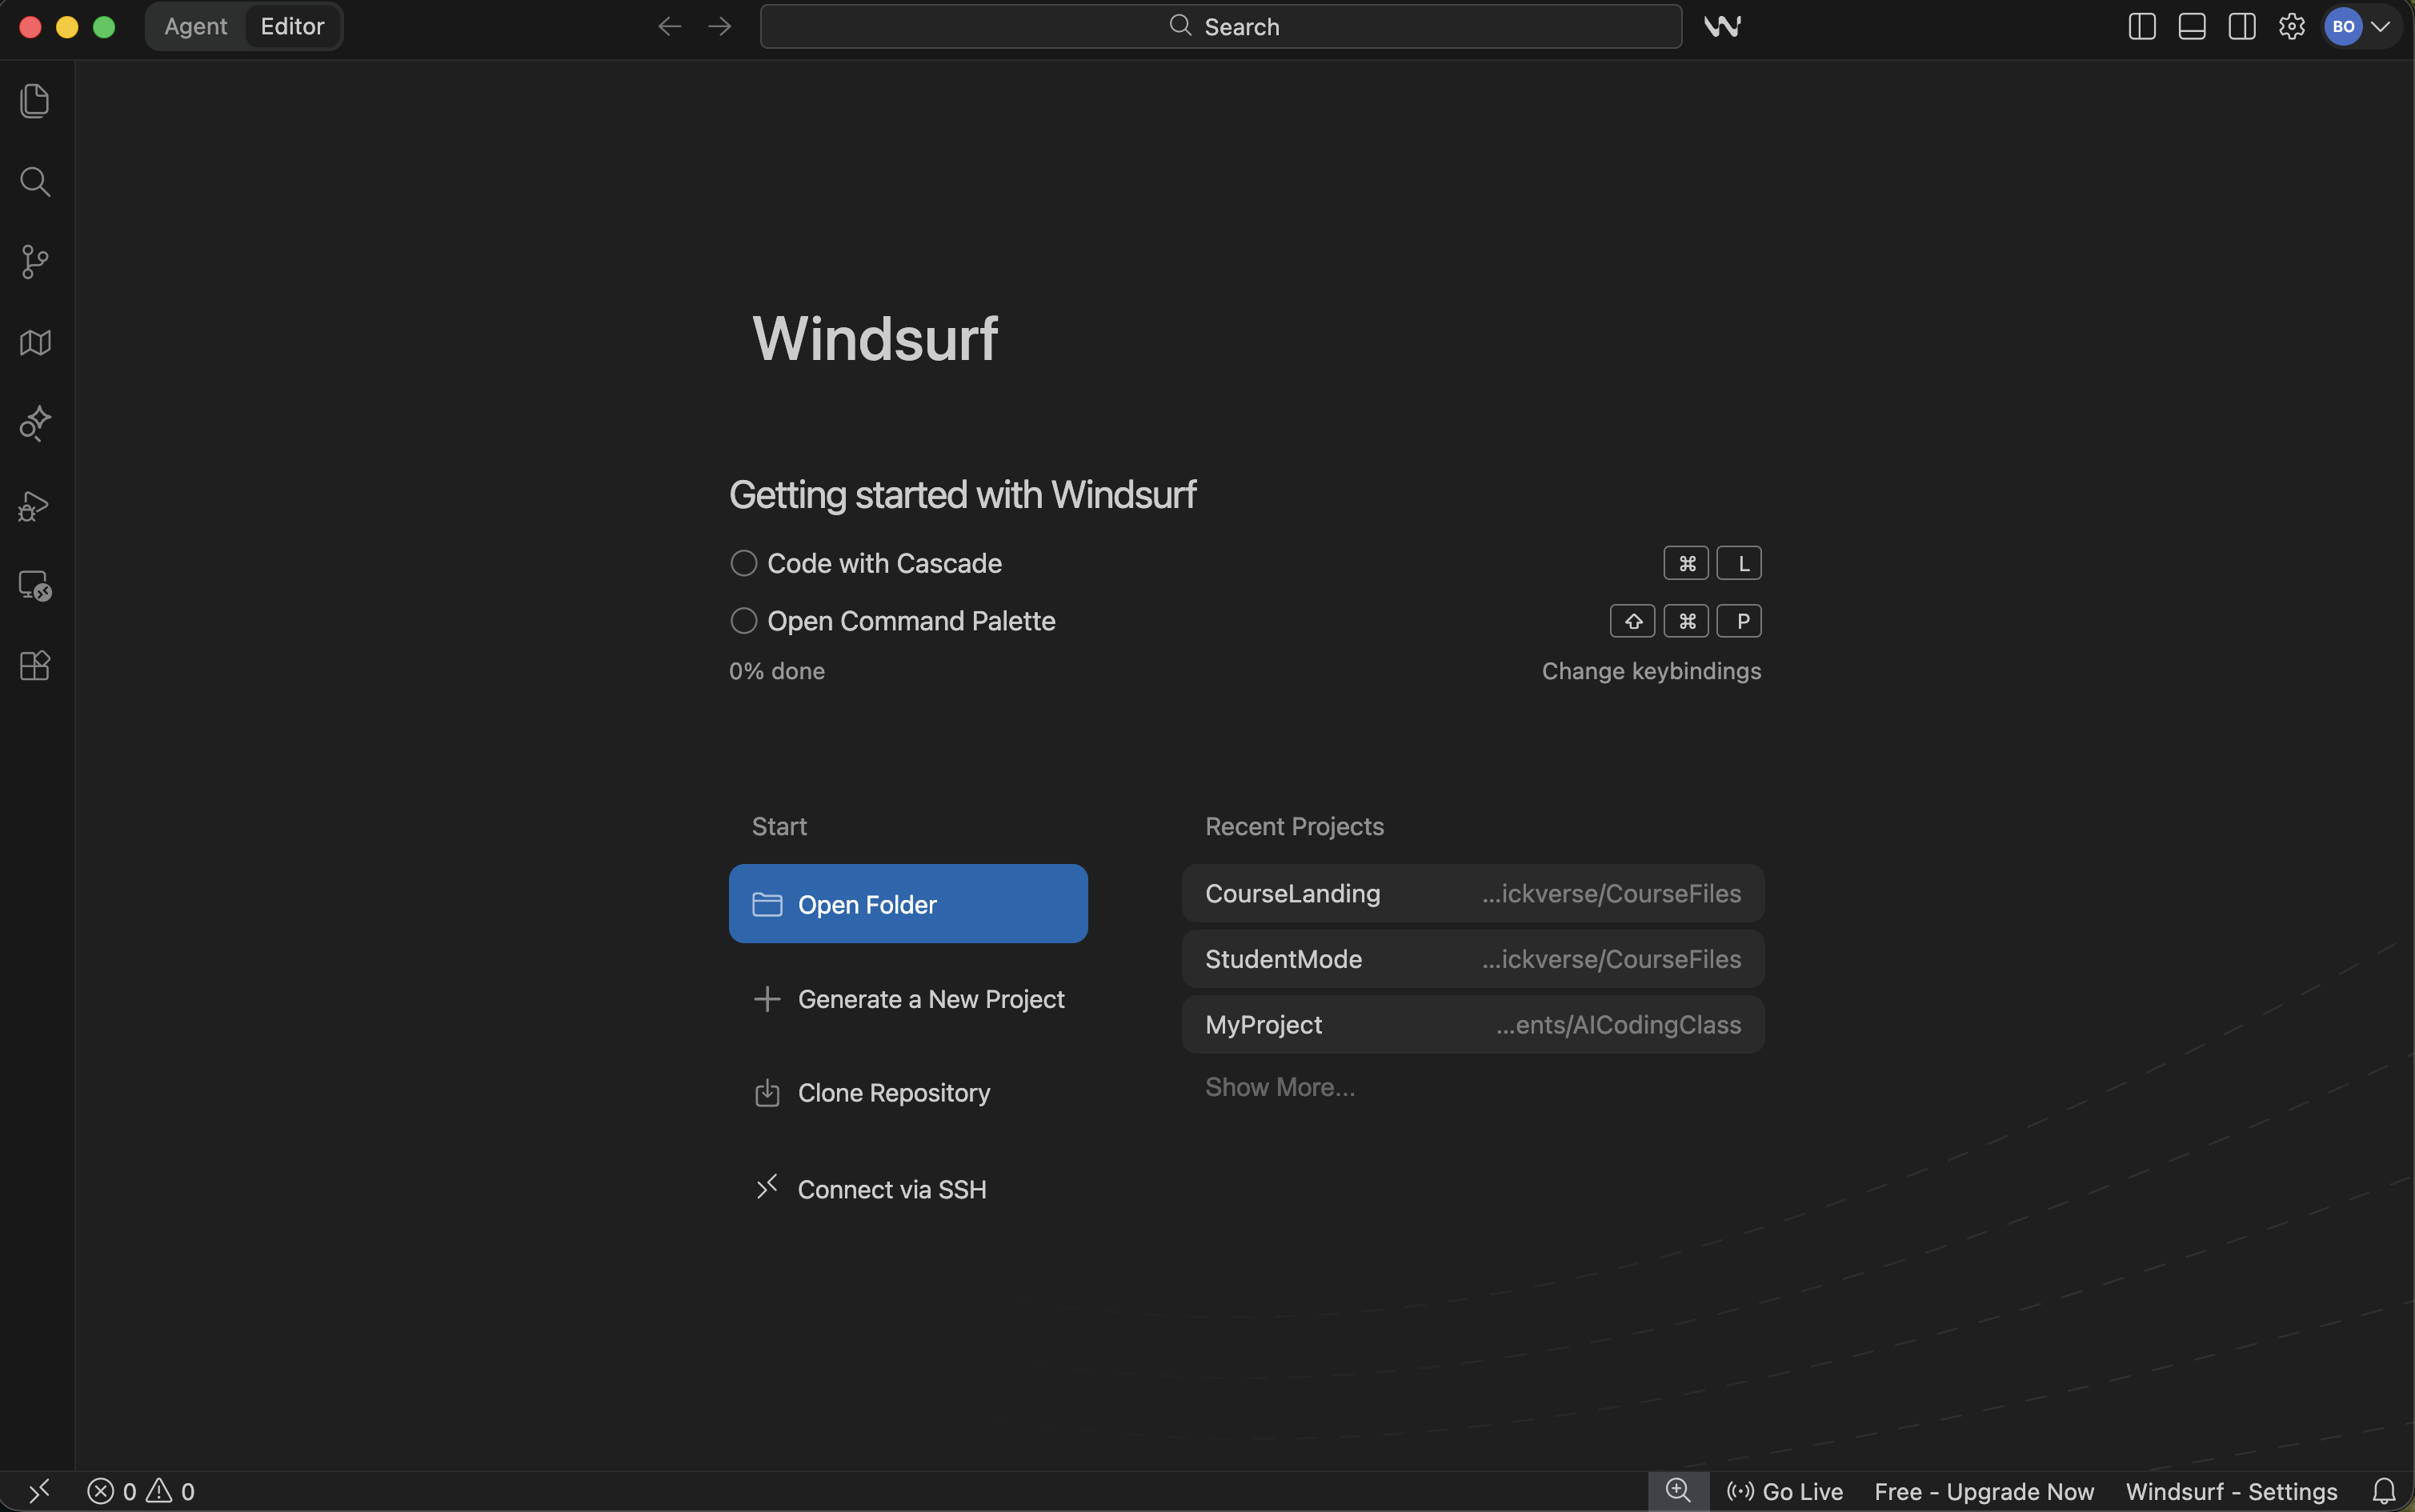Switch to the Editor tab
The width and height of the screenshot is (2415, 1512).
click(x=292, y=27)
